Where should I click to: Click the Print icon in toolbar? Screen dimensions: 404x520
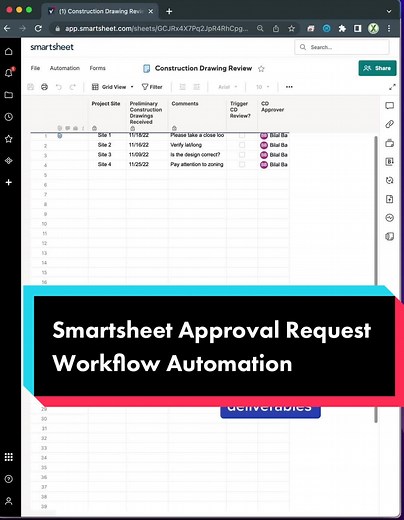point(44,87)
